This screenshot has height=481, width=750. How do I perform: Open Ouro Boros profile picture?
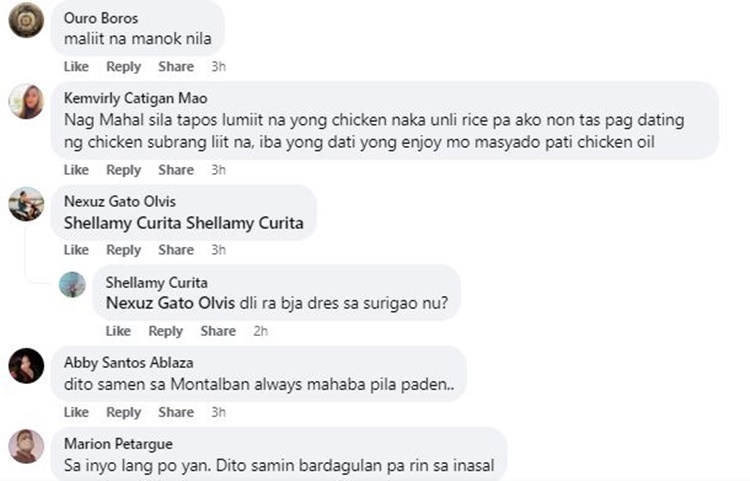click(26, 20)
